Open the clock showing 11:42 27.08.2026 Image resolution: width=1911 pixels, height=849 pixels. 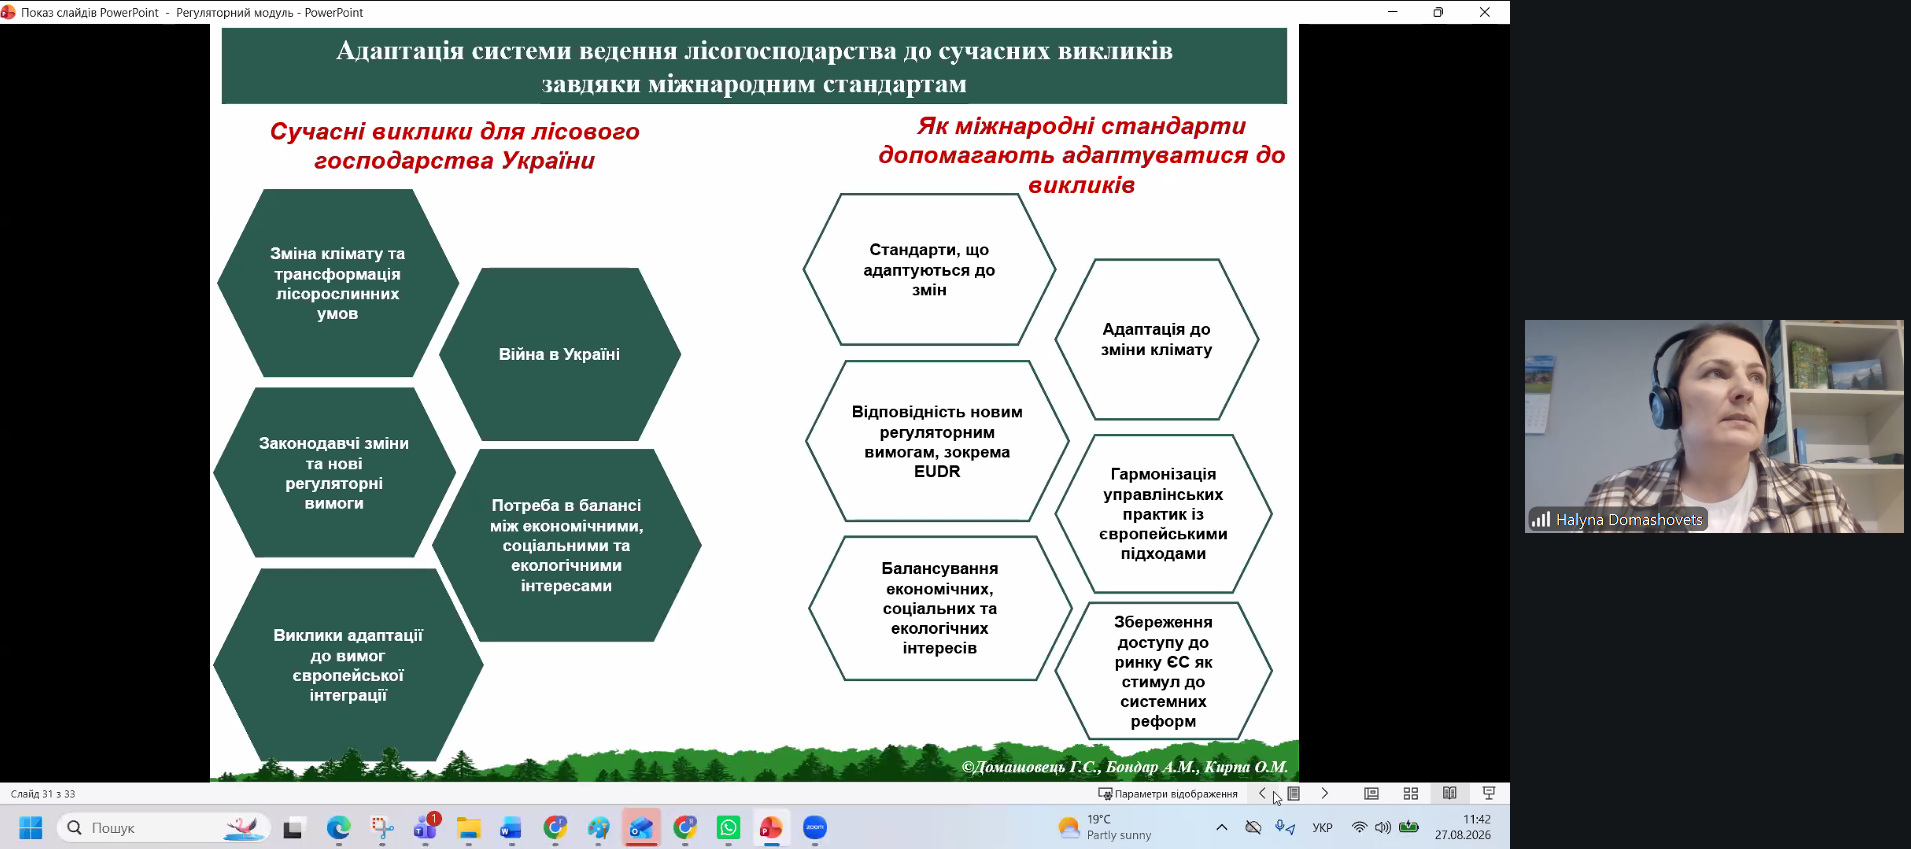click(1462, 827)
